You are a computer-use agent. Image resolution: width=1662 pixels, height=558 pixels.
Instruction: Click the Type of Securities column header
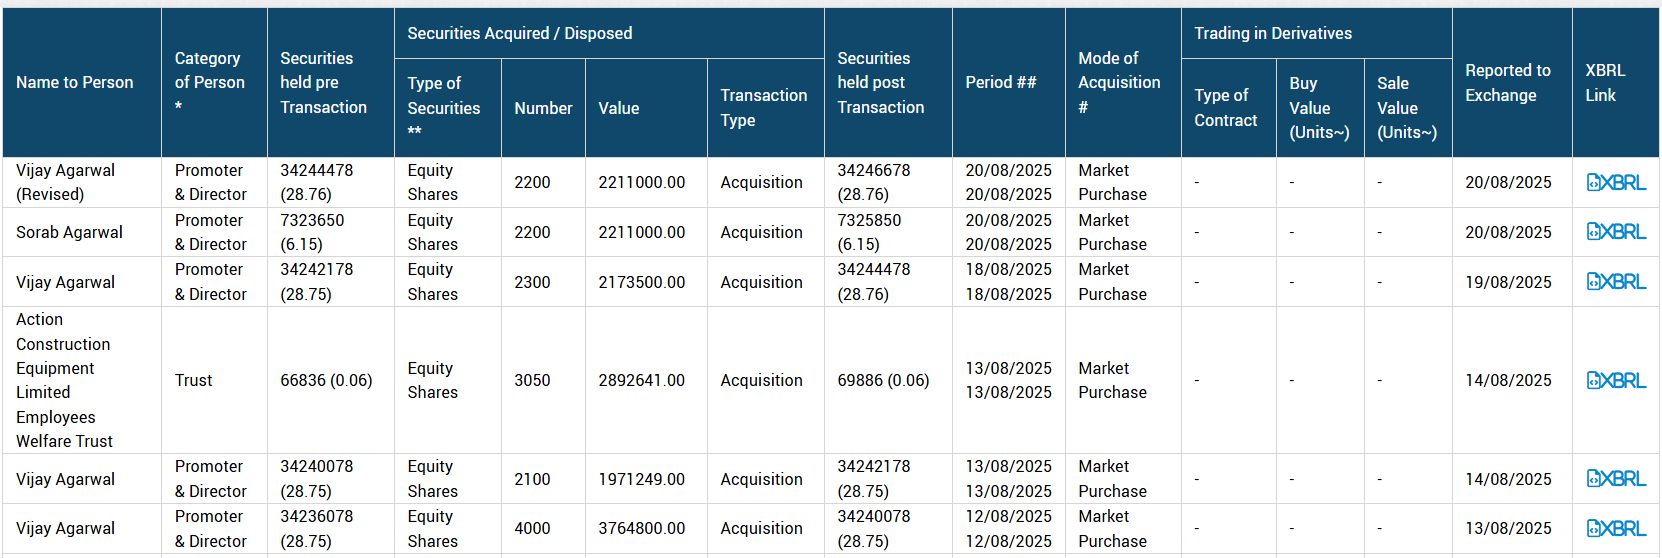[x=444, y=107]
